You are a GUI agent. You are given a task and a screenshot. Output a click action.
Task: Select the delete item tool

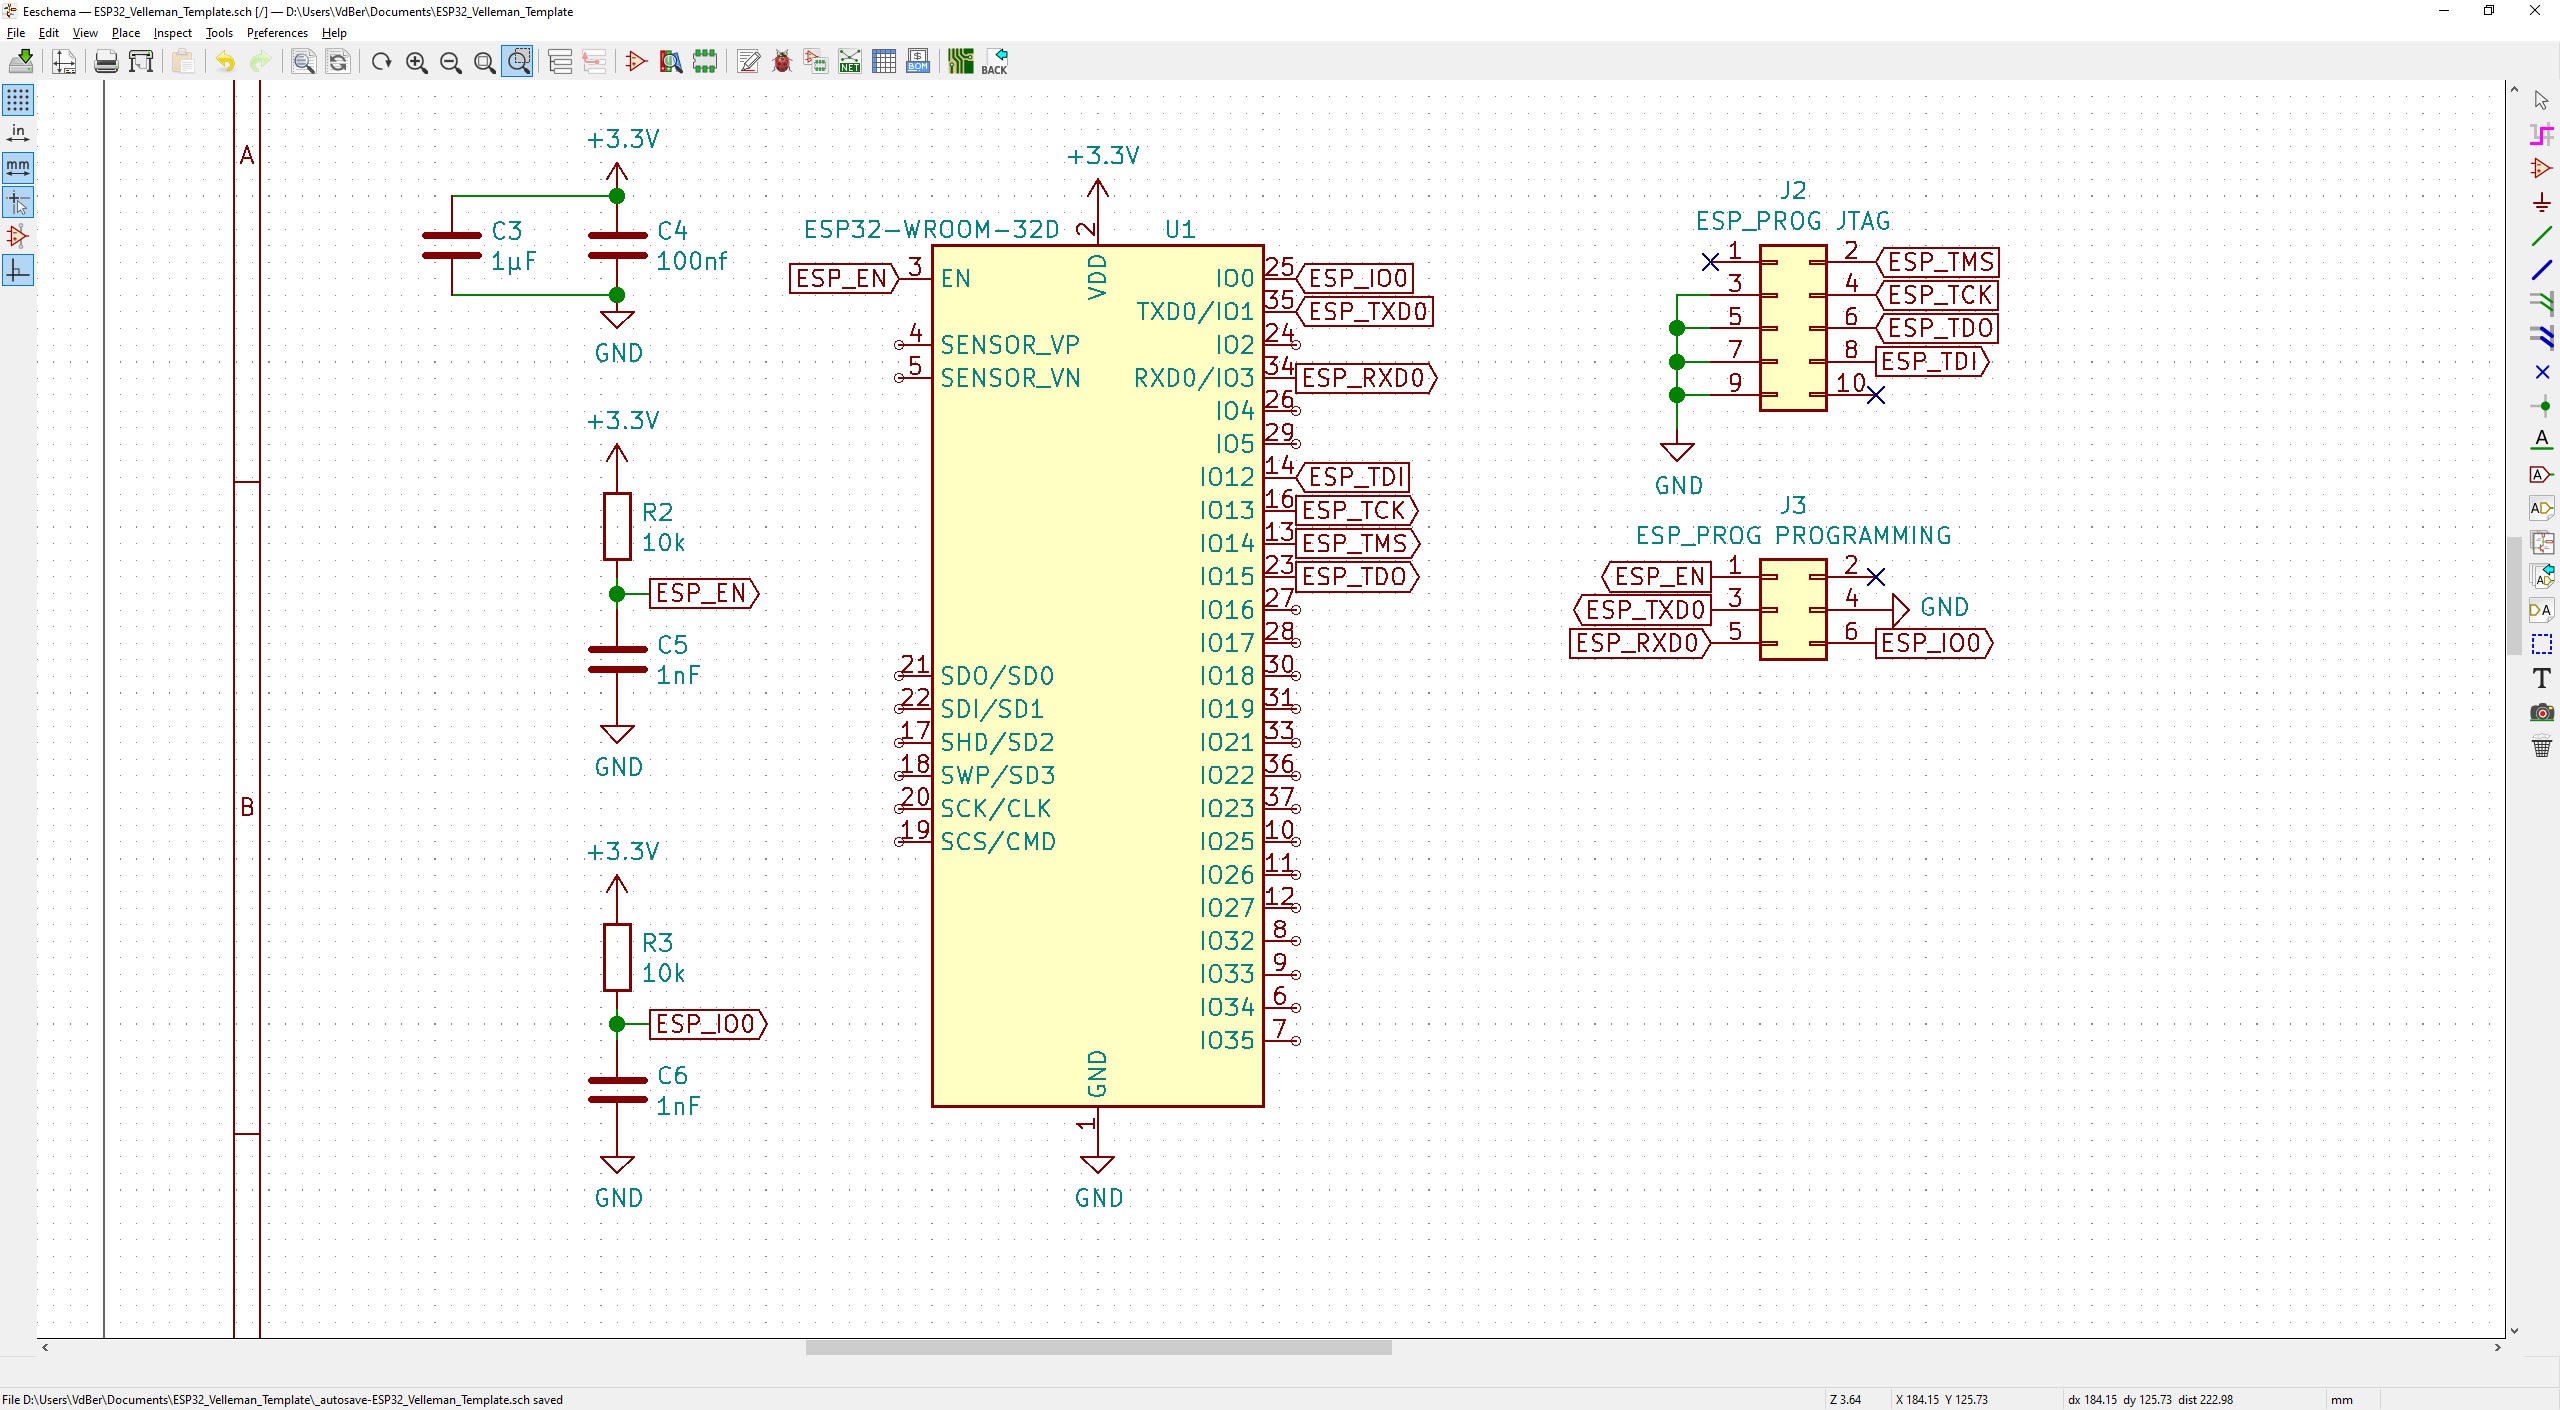pos(2541,746)
